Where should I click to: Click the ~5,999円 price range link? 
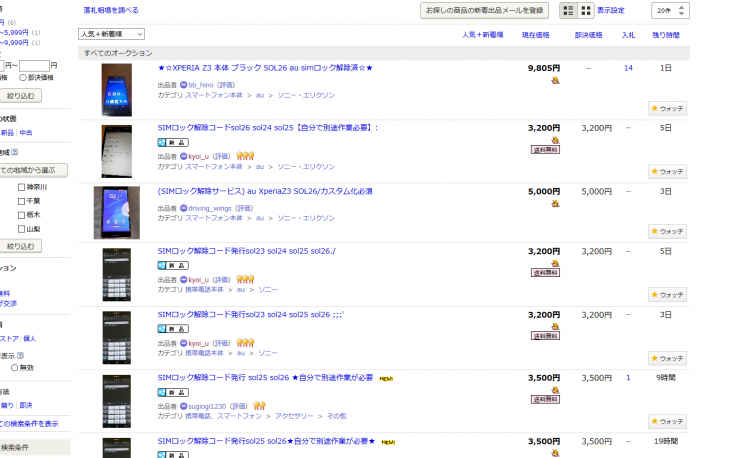tap(14, 33)
